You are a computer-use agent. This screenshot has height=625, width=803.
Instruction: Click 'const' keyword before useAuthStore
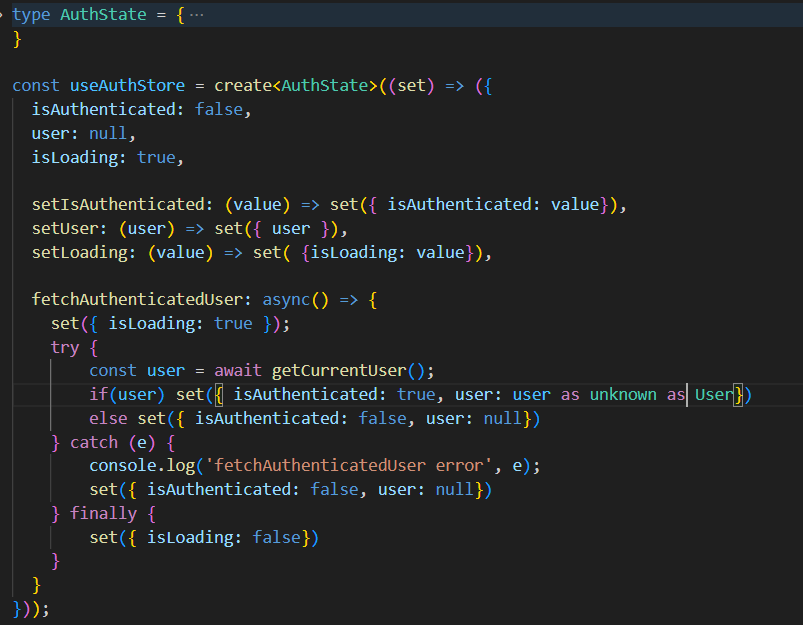tap(36, 85)
